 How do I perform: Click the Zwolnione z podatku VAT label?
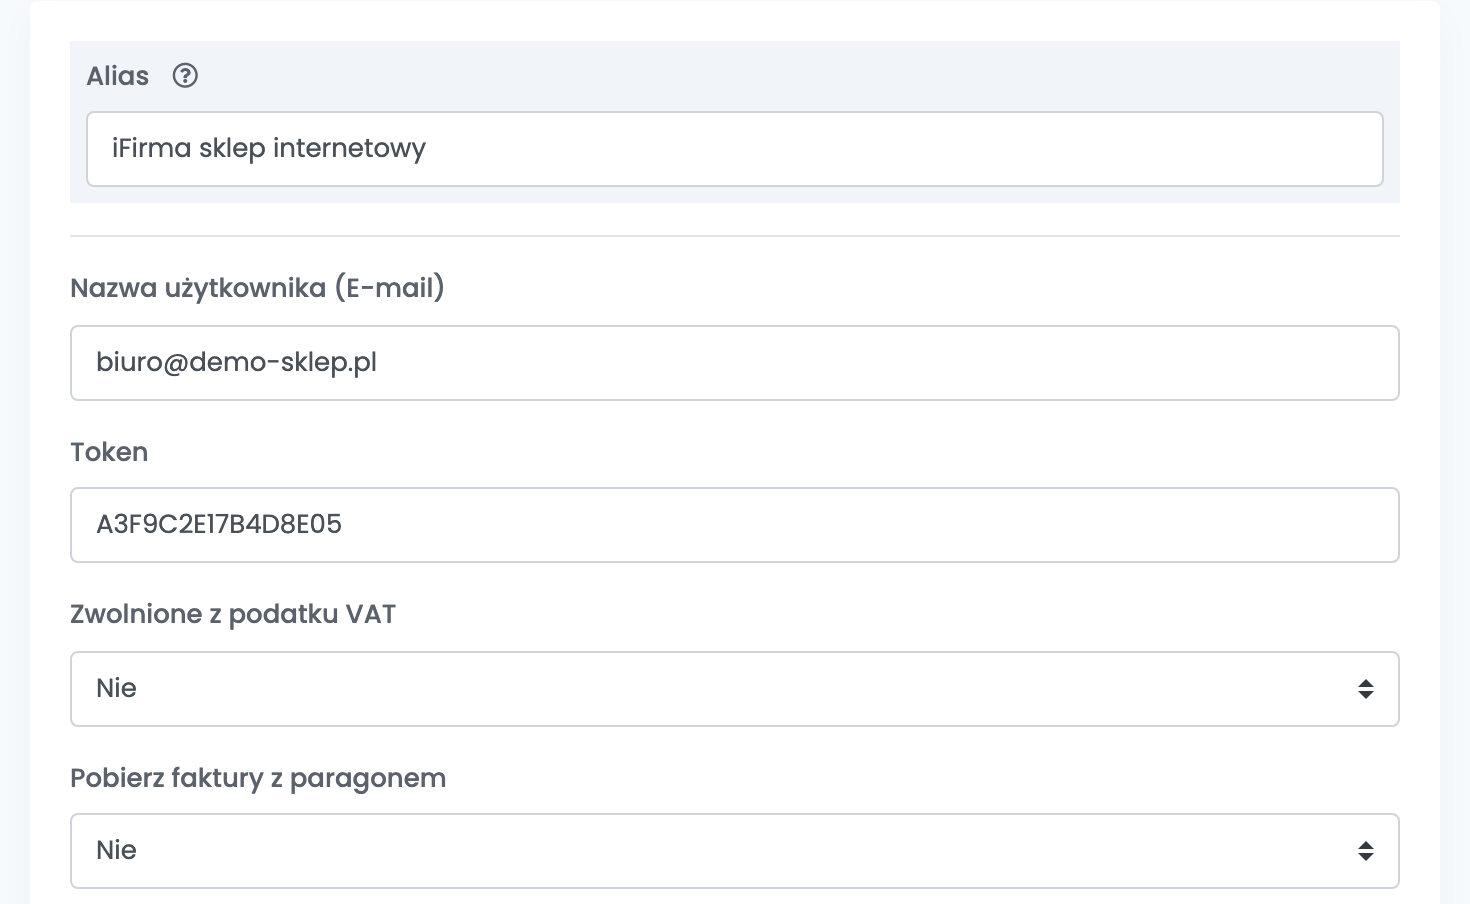pyautogui.click(x=233, y=614)
